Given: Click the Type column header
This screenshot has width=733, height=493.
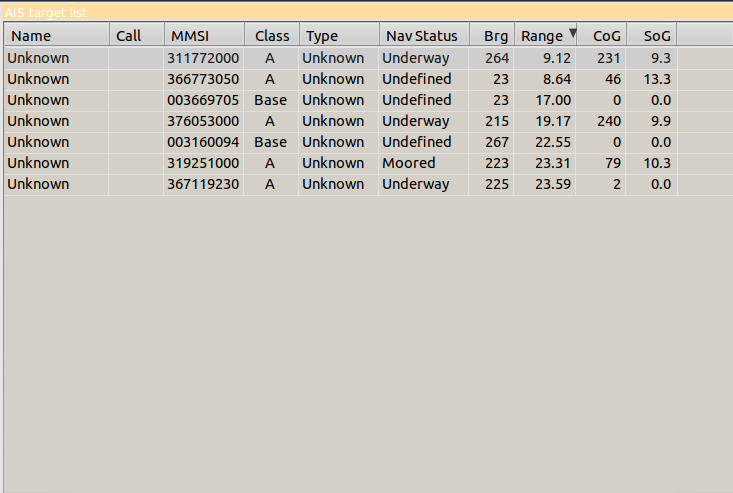Looking at the screenshot, I should [338, 36].
